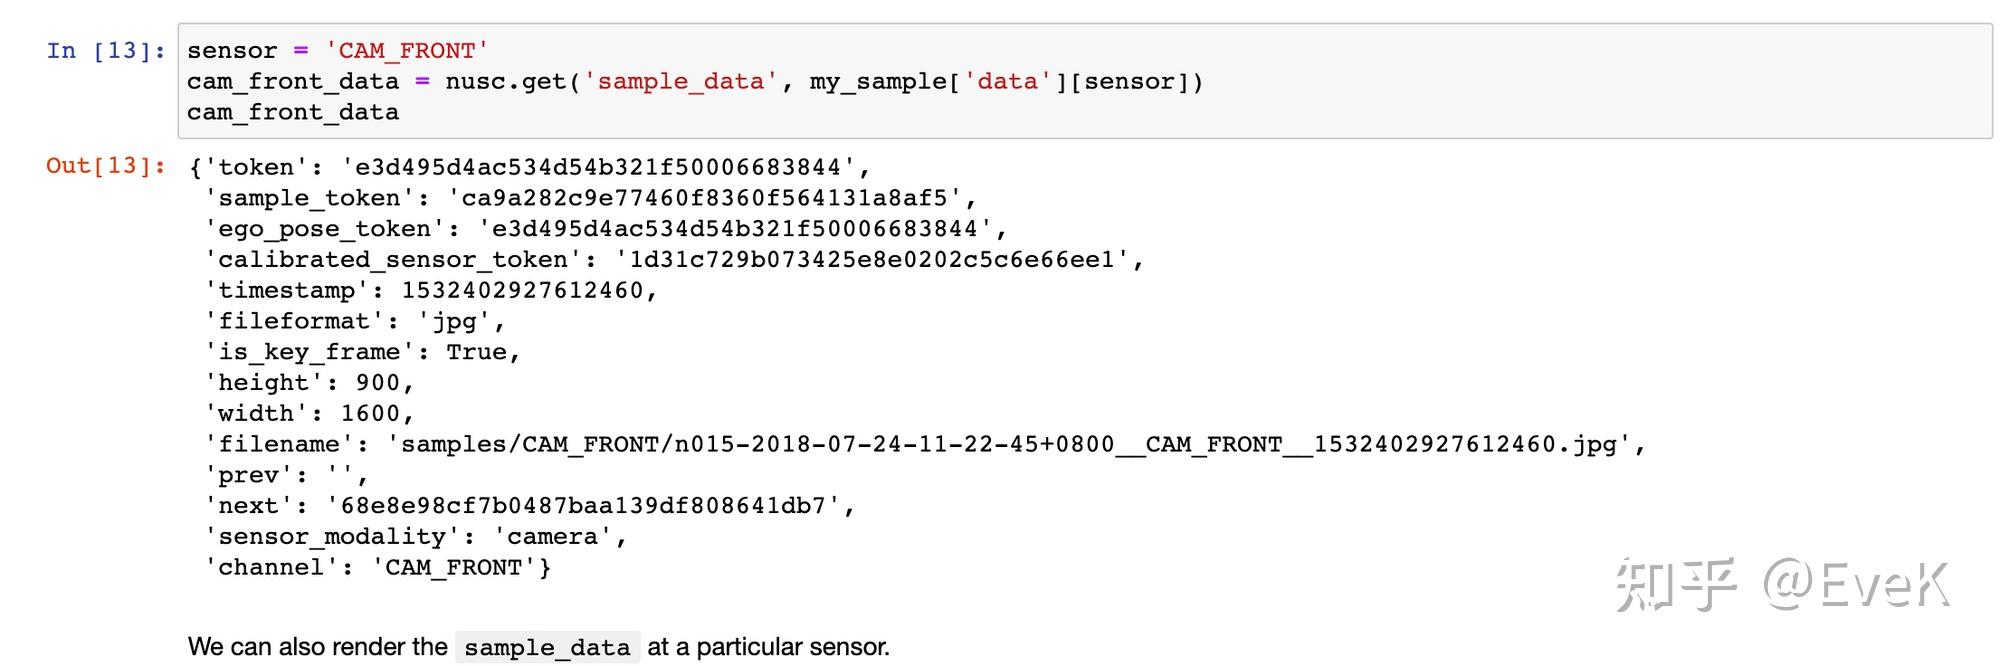Click the 'sample_data' string argument in the code

(681, 81)
